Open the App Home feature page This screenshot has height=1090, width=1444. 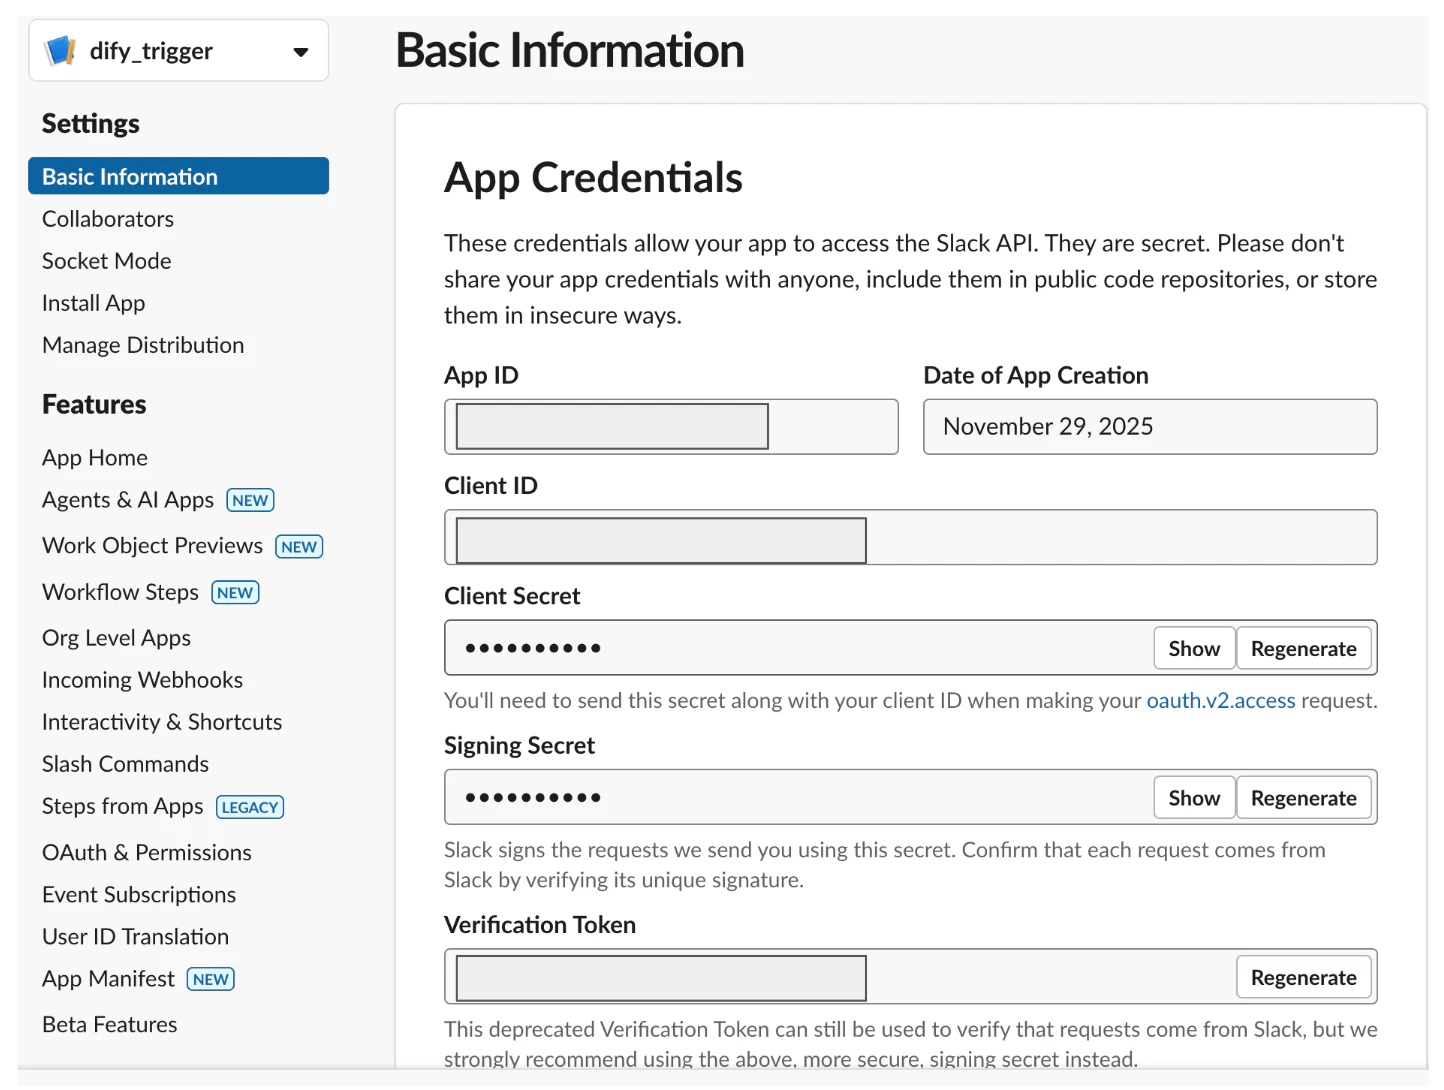(95, 458)
